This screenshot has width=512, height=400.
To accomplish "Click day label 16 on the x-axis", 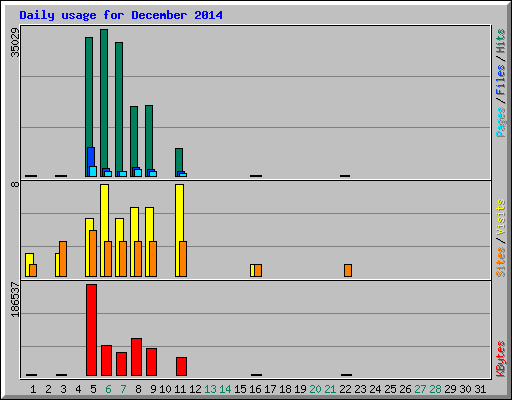I will (x=255, y=389).
